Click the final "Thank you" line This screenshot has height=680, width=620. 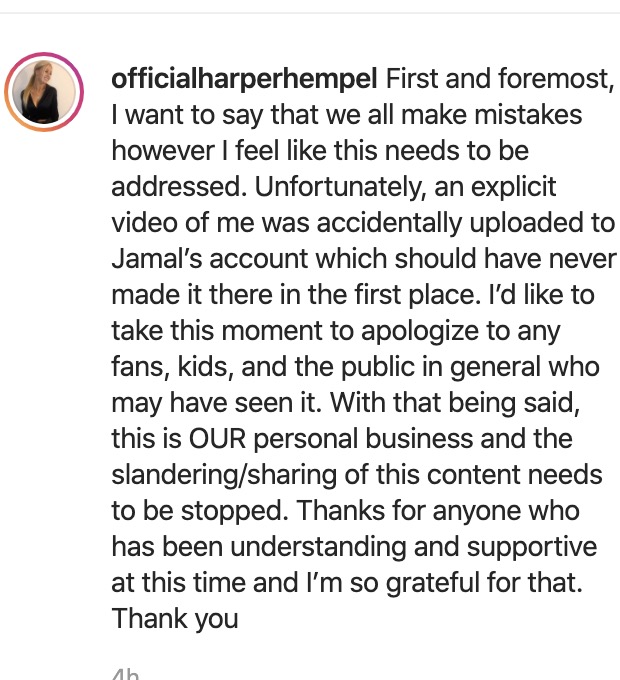[175, 618]
